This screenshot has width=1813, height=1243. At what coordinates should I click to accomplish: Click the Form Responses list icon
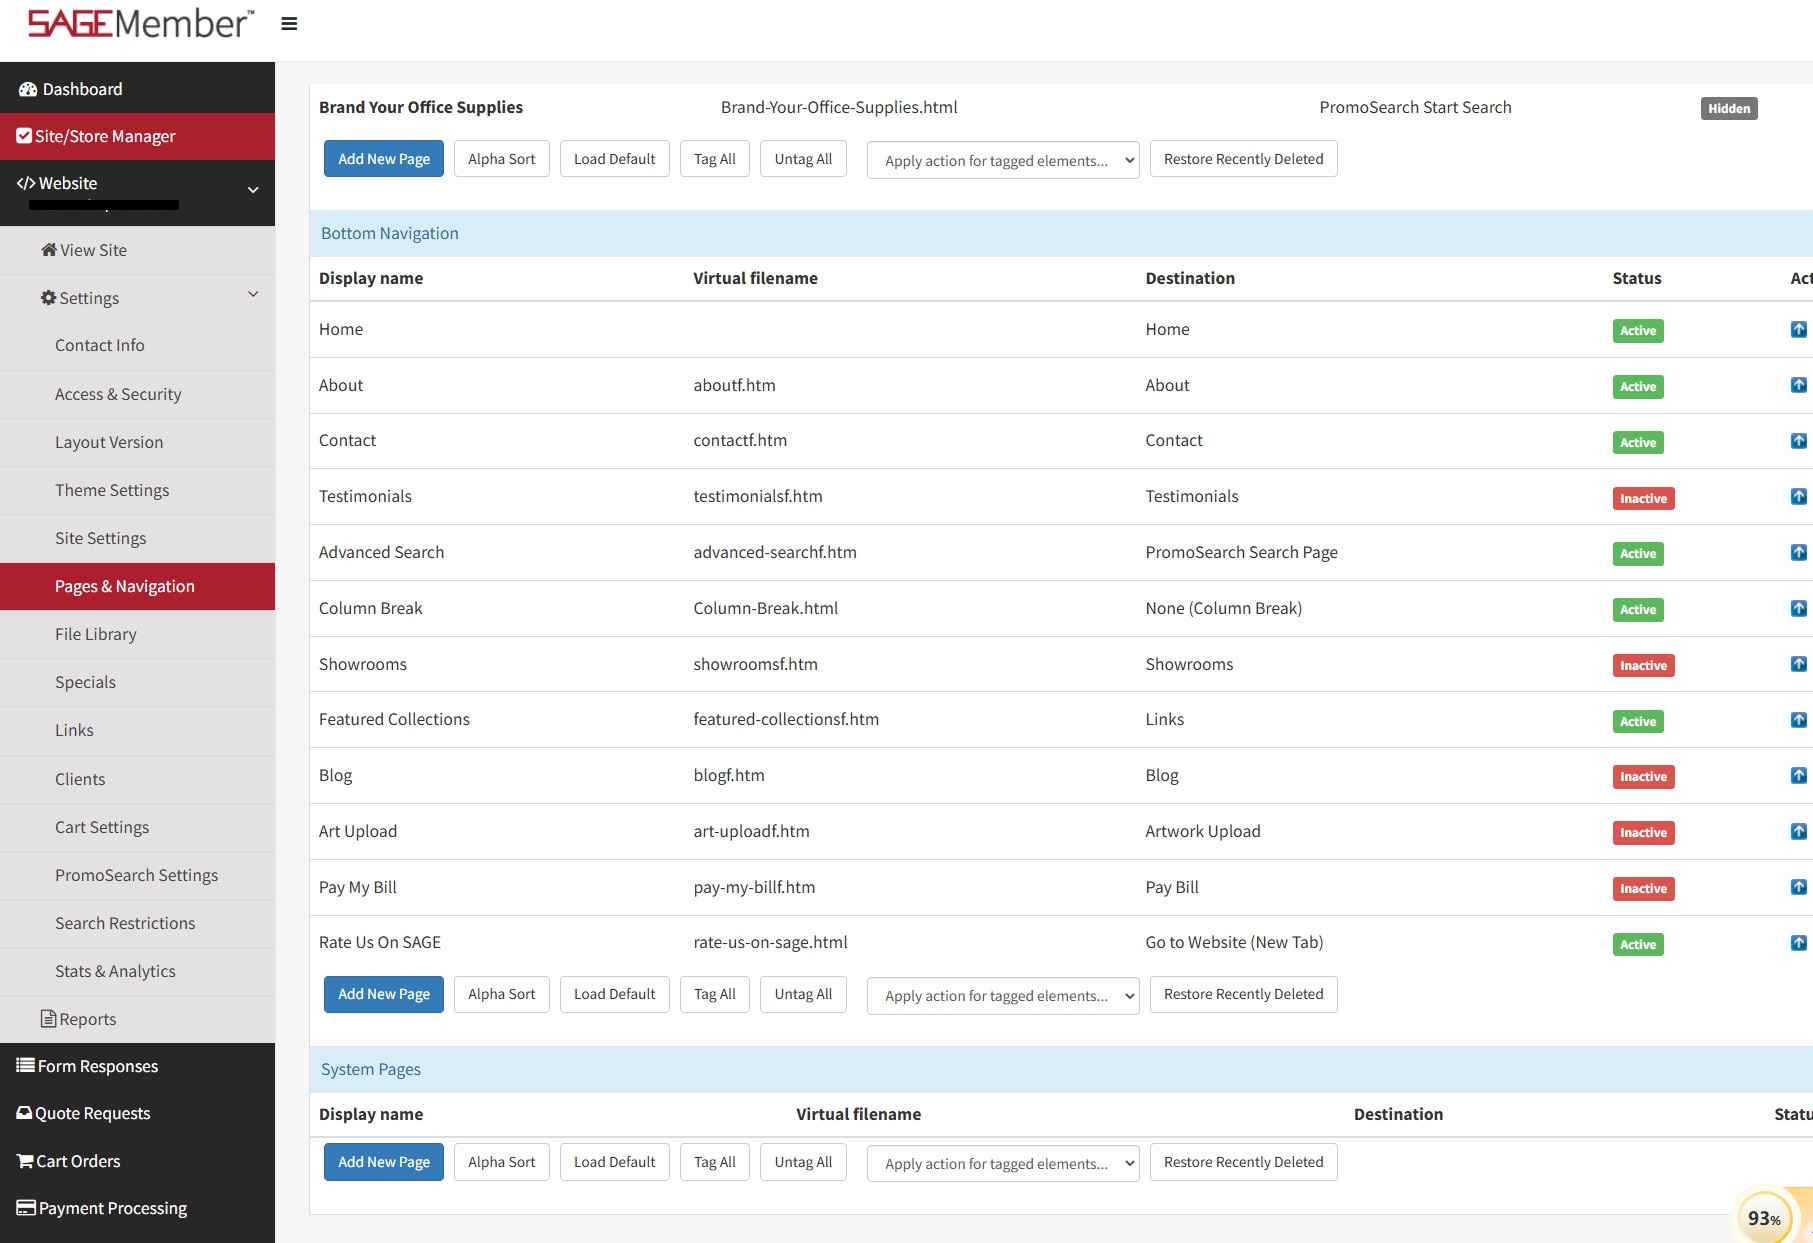click(x=26, y=1066)
